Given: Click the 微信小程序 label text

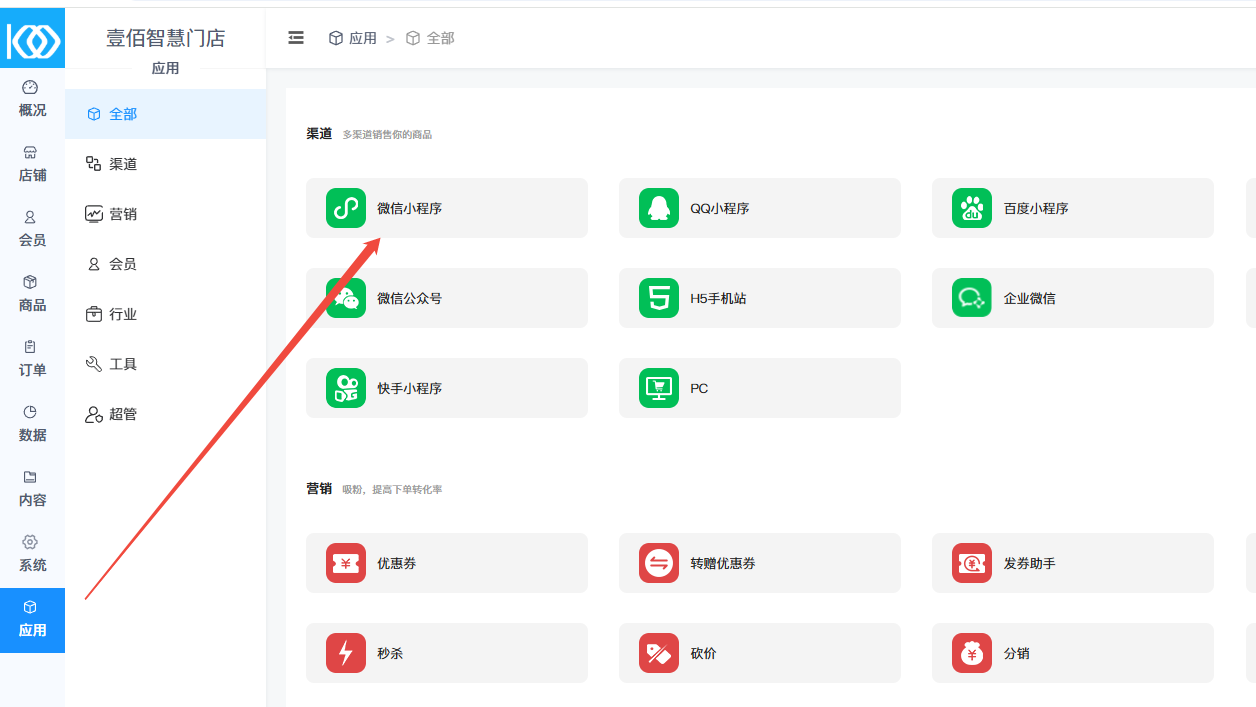Looking at the screenshot, I should (x=409, y=209).
